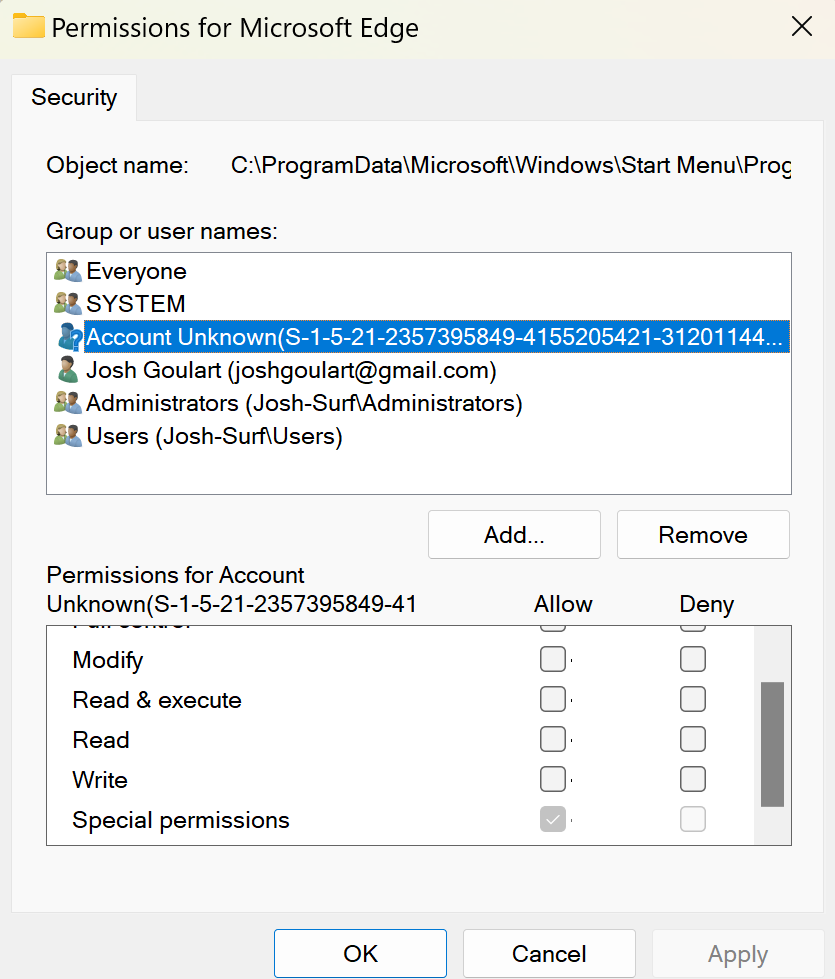Click the Administrators group icon

pyautogui.click(x=67, y=403)
